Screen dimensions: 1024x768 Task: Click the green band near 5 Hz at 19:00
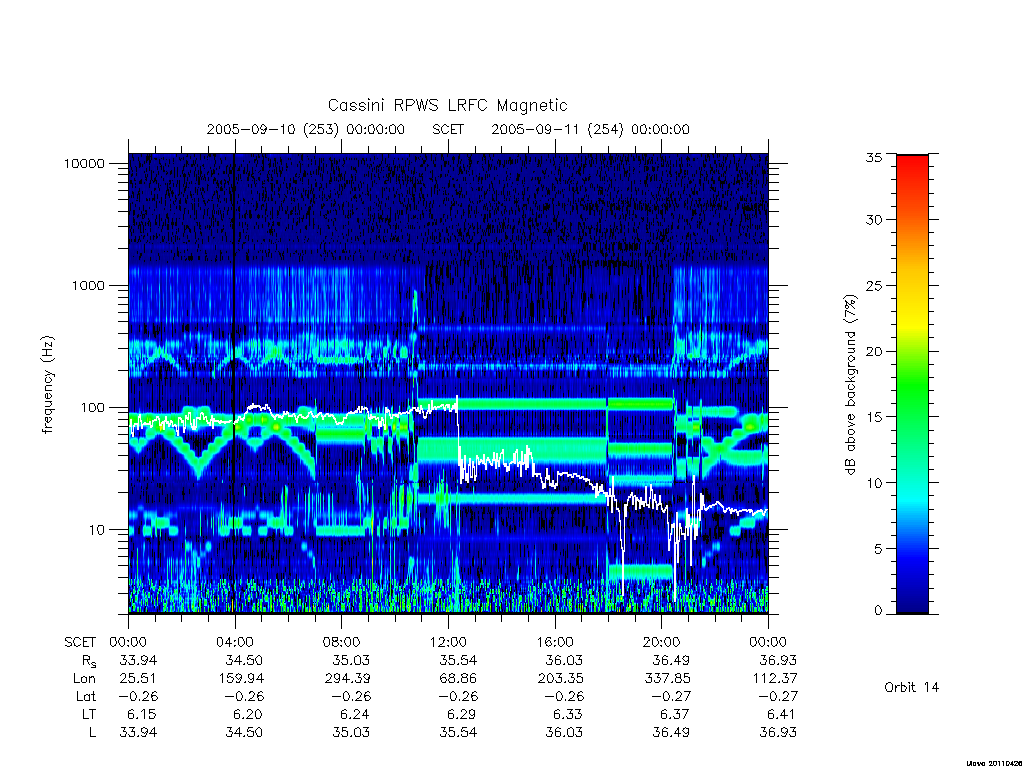coord(641,571)
